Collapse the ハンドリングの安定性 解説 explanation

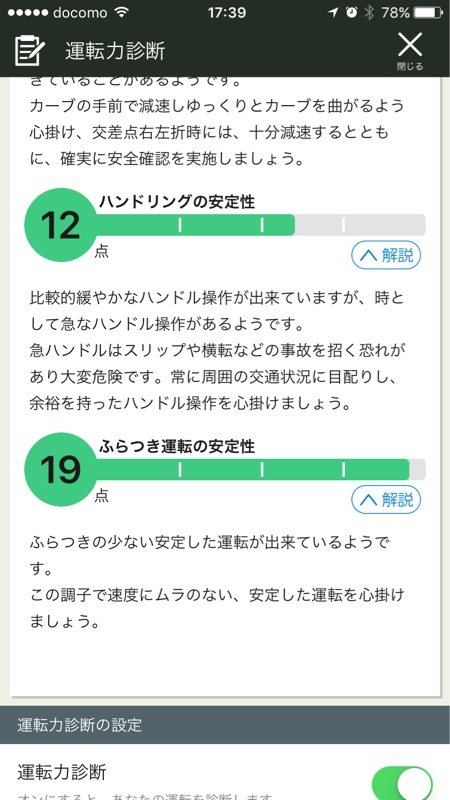coord(386,255)
